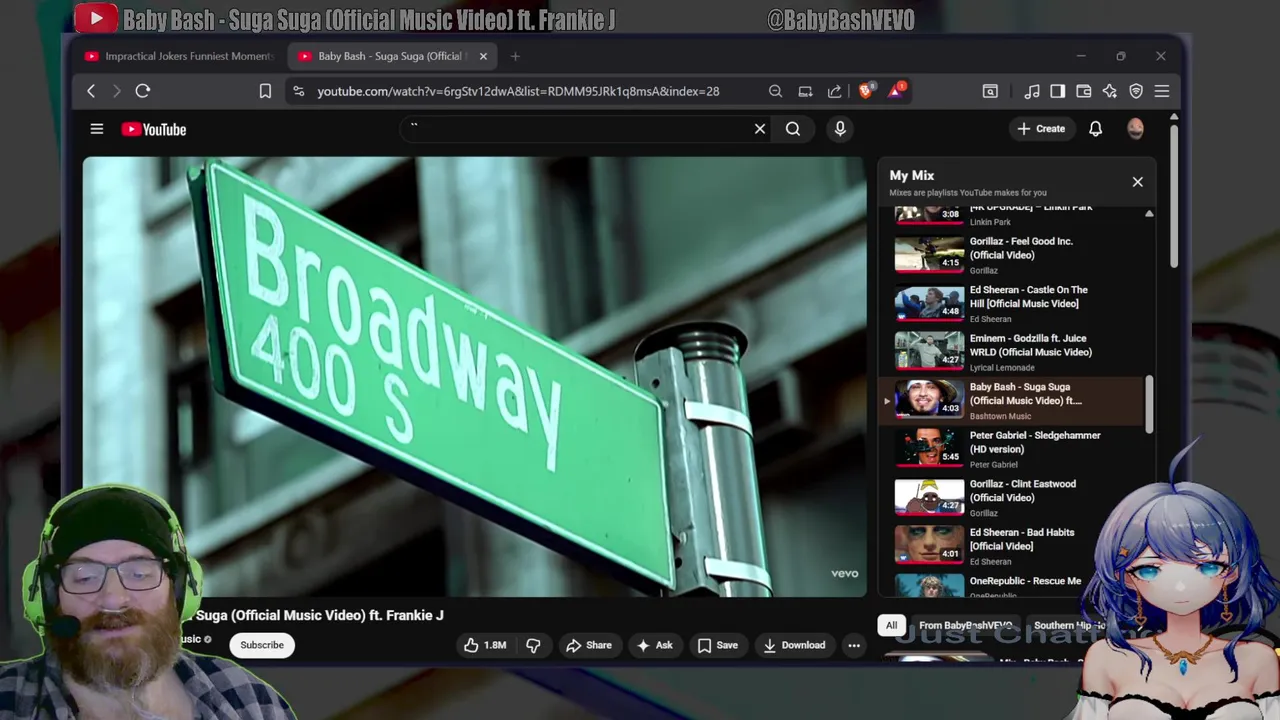This screenshot has width=1280, height=720.
Task: Open the notifications bell
Action: [x=1096, y=129]
